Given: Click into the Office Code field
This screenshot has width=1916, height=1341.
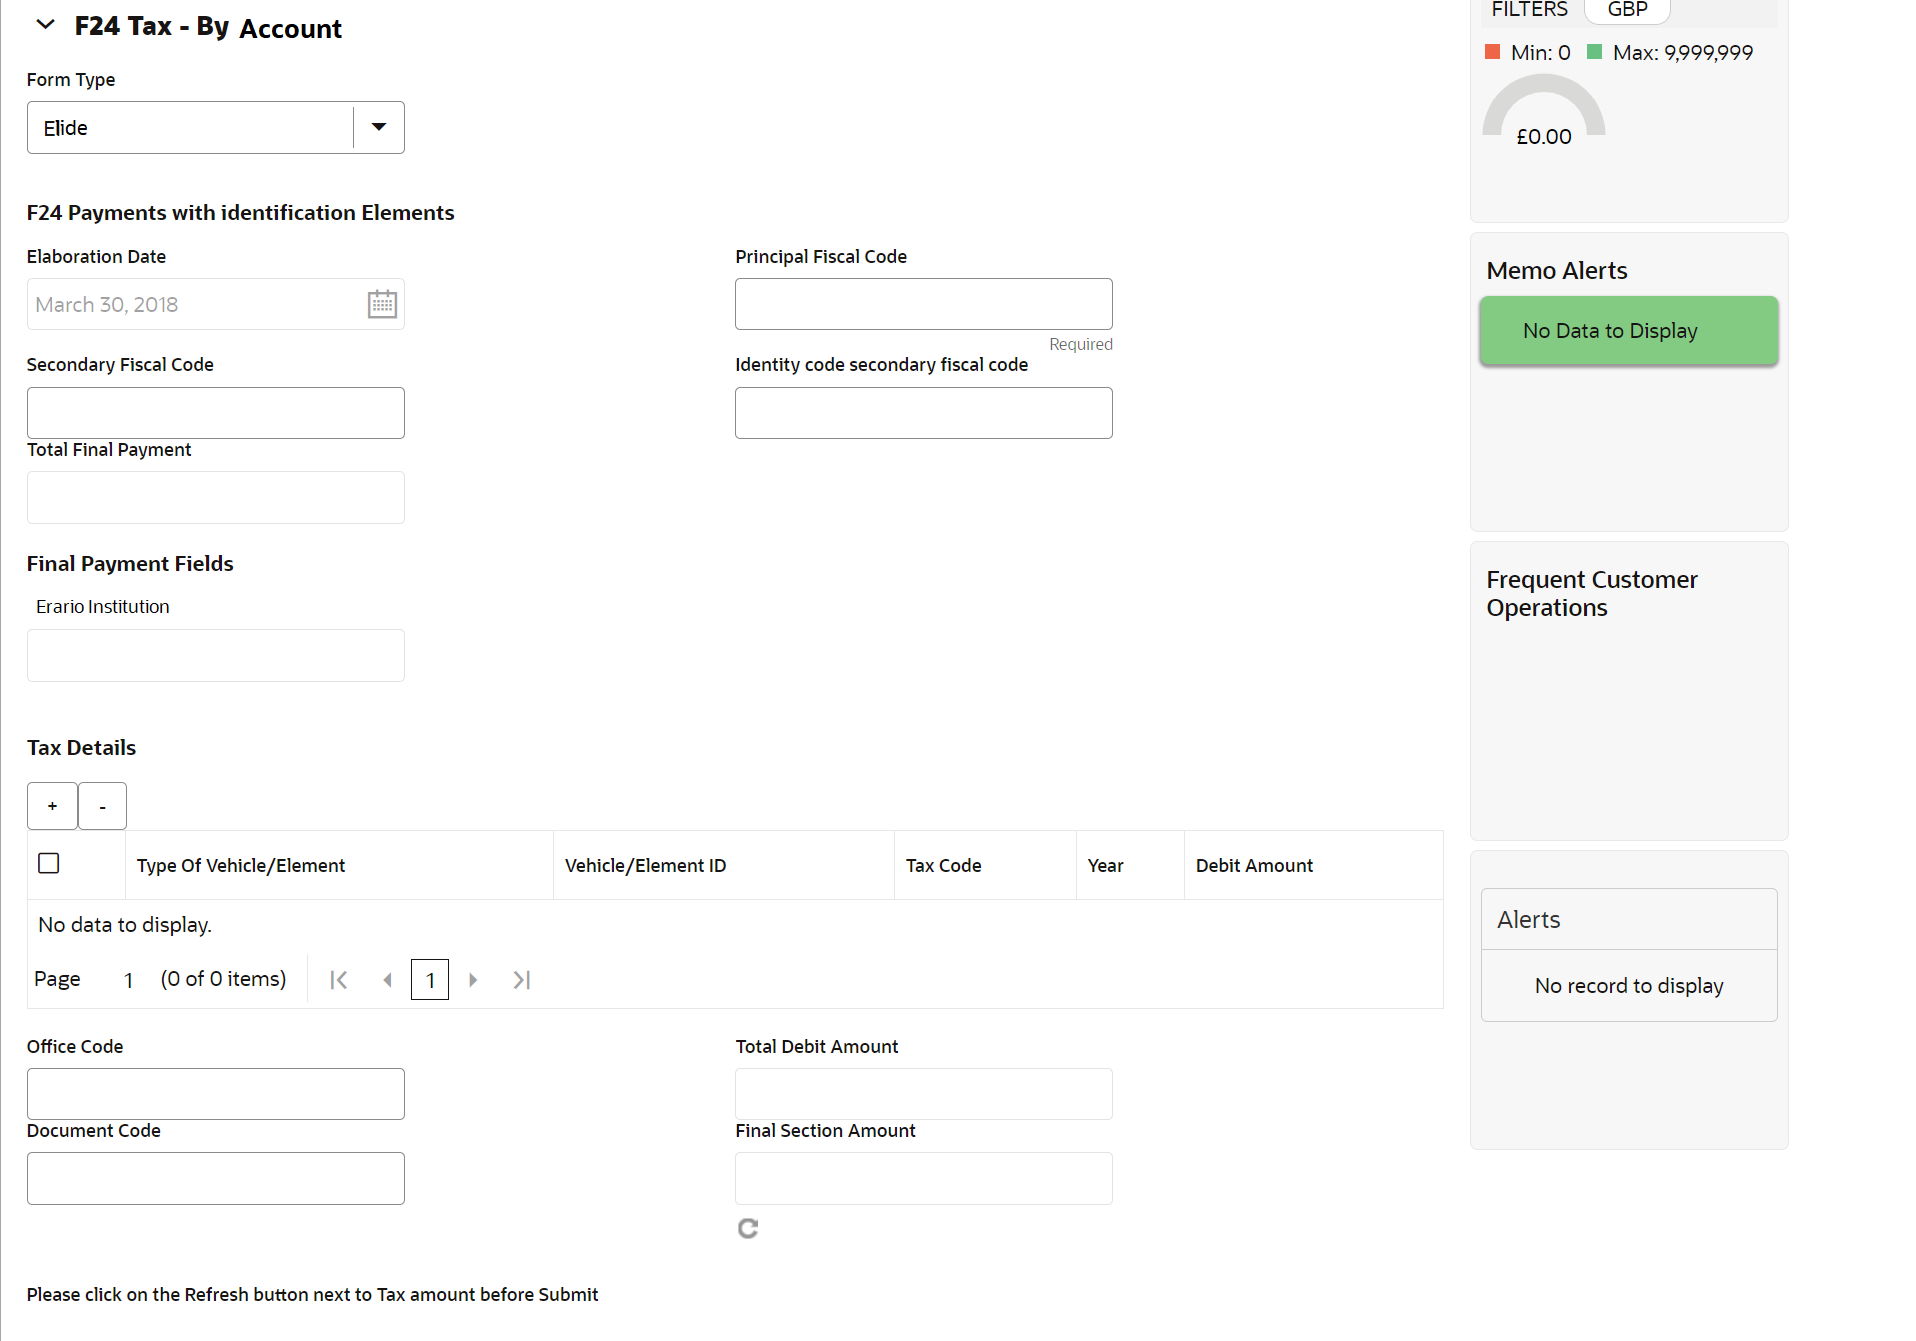Looking at the screenshot, I should (x=216, y=1094).
